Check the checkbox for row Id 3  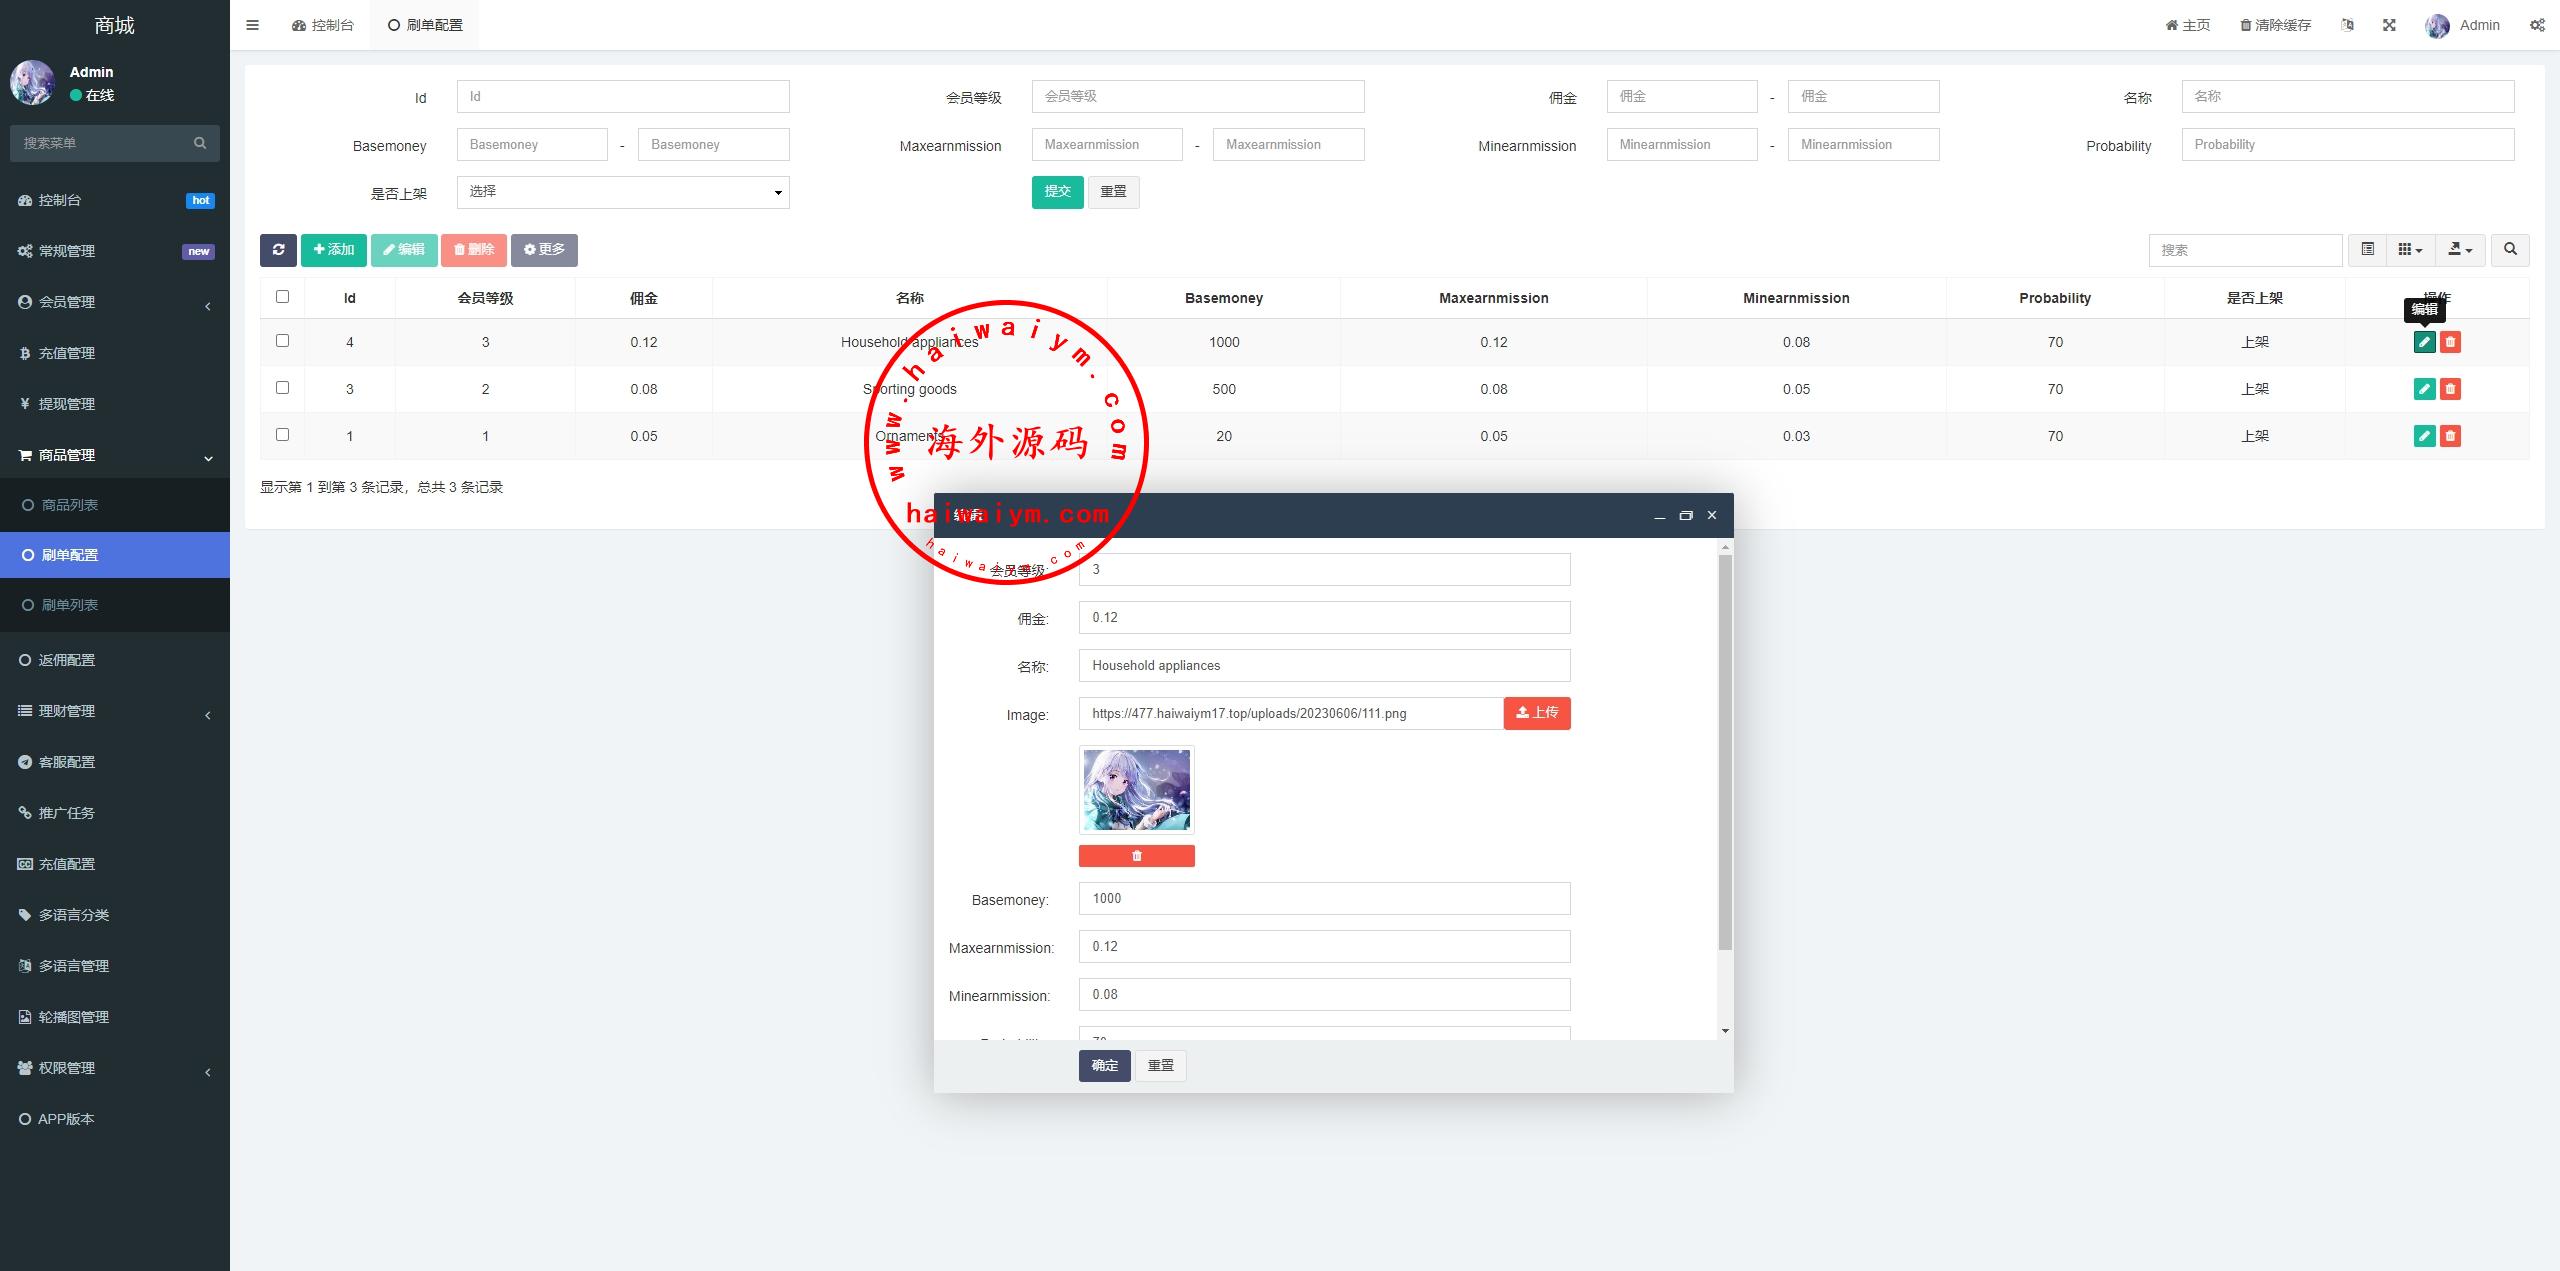pyautogui.click(x=282, y=388)
